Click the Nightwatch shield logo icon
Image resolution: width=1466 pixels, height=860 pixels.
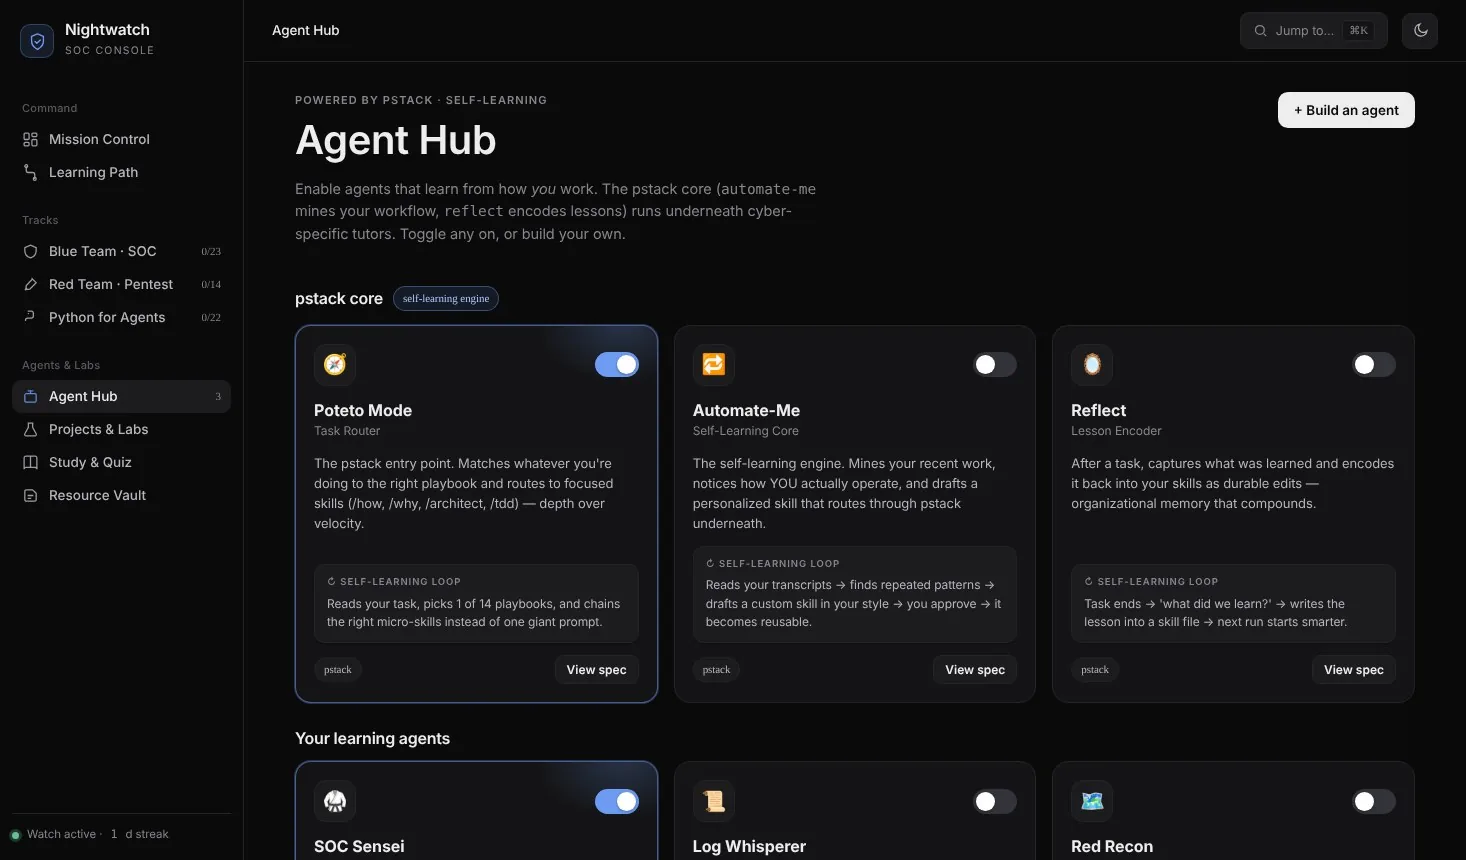[x=37, y=41]
